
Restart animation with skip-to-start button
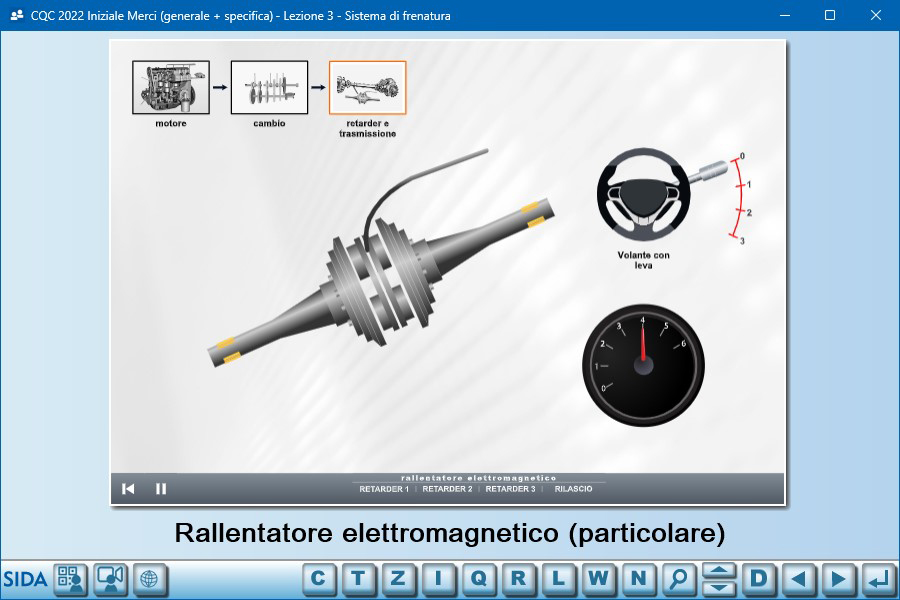coord(128,489)
